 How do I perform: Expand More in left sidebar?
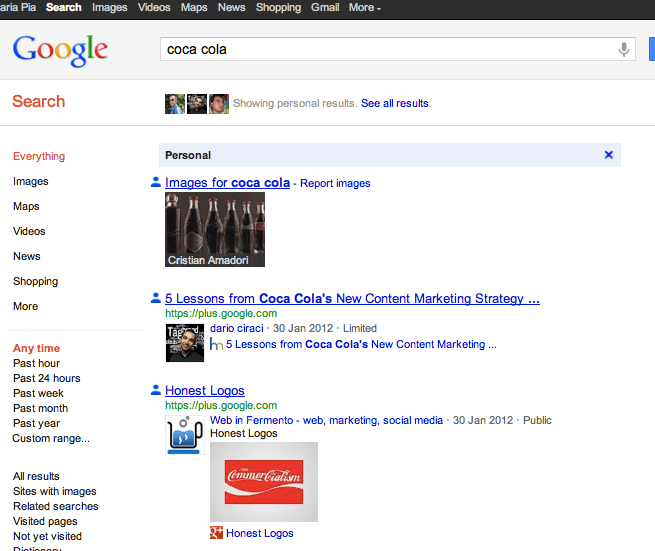pyautogui.click(x=25, y=306)
